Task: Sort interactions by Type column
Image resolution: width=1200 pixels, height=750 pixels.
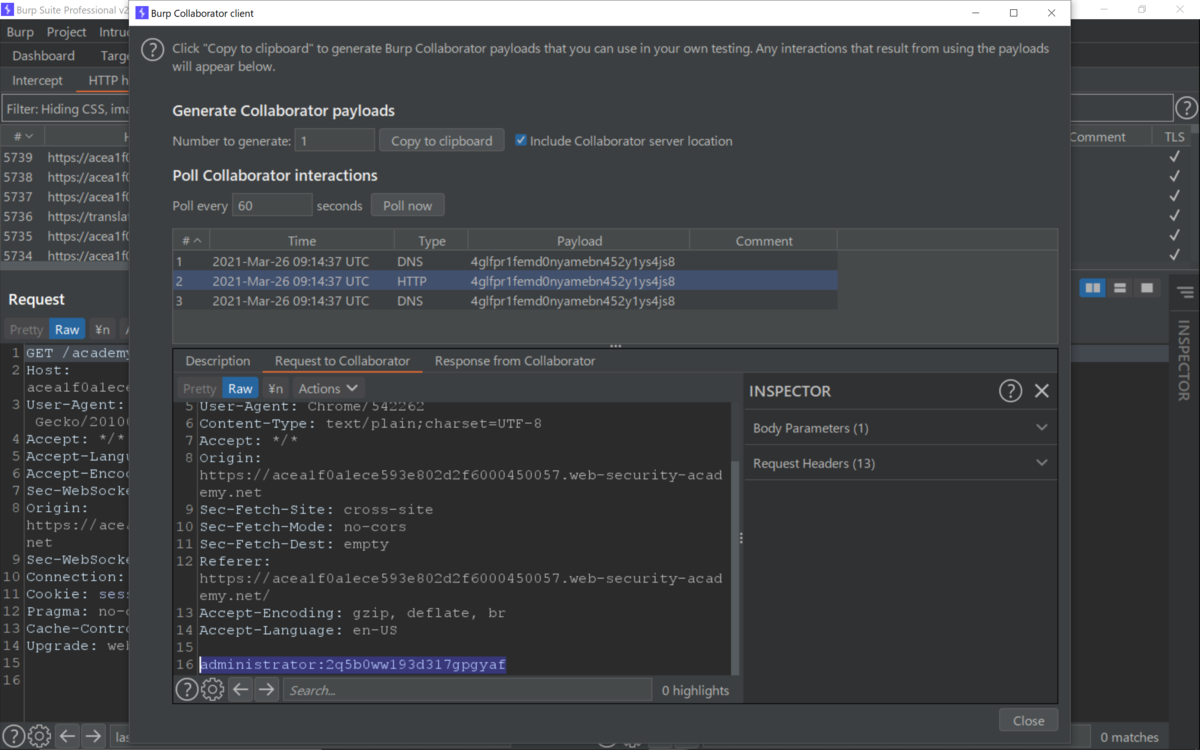Action: [x=431, y=241]
